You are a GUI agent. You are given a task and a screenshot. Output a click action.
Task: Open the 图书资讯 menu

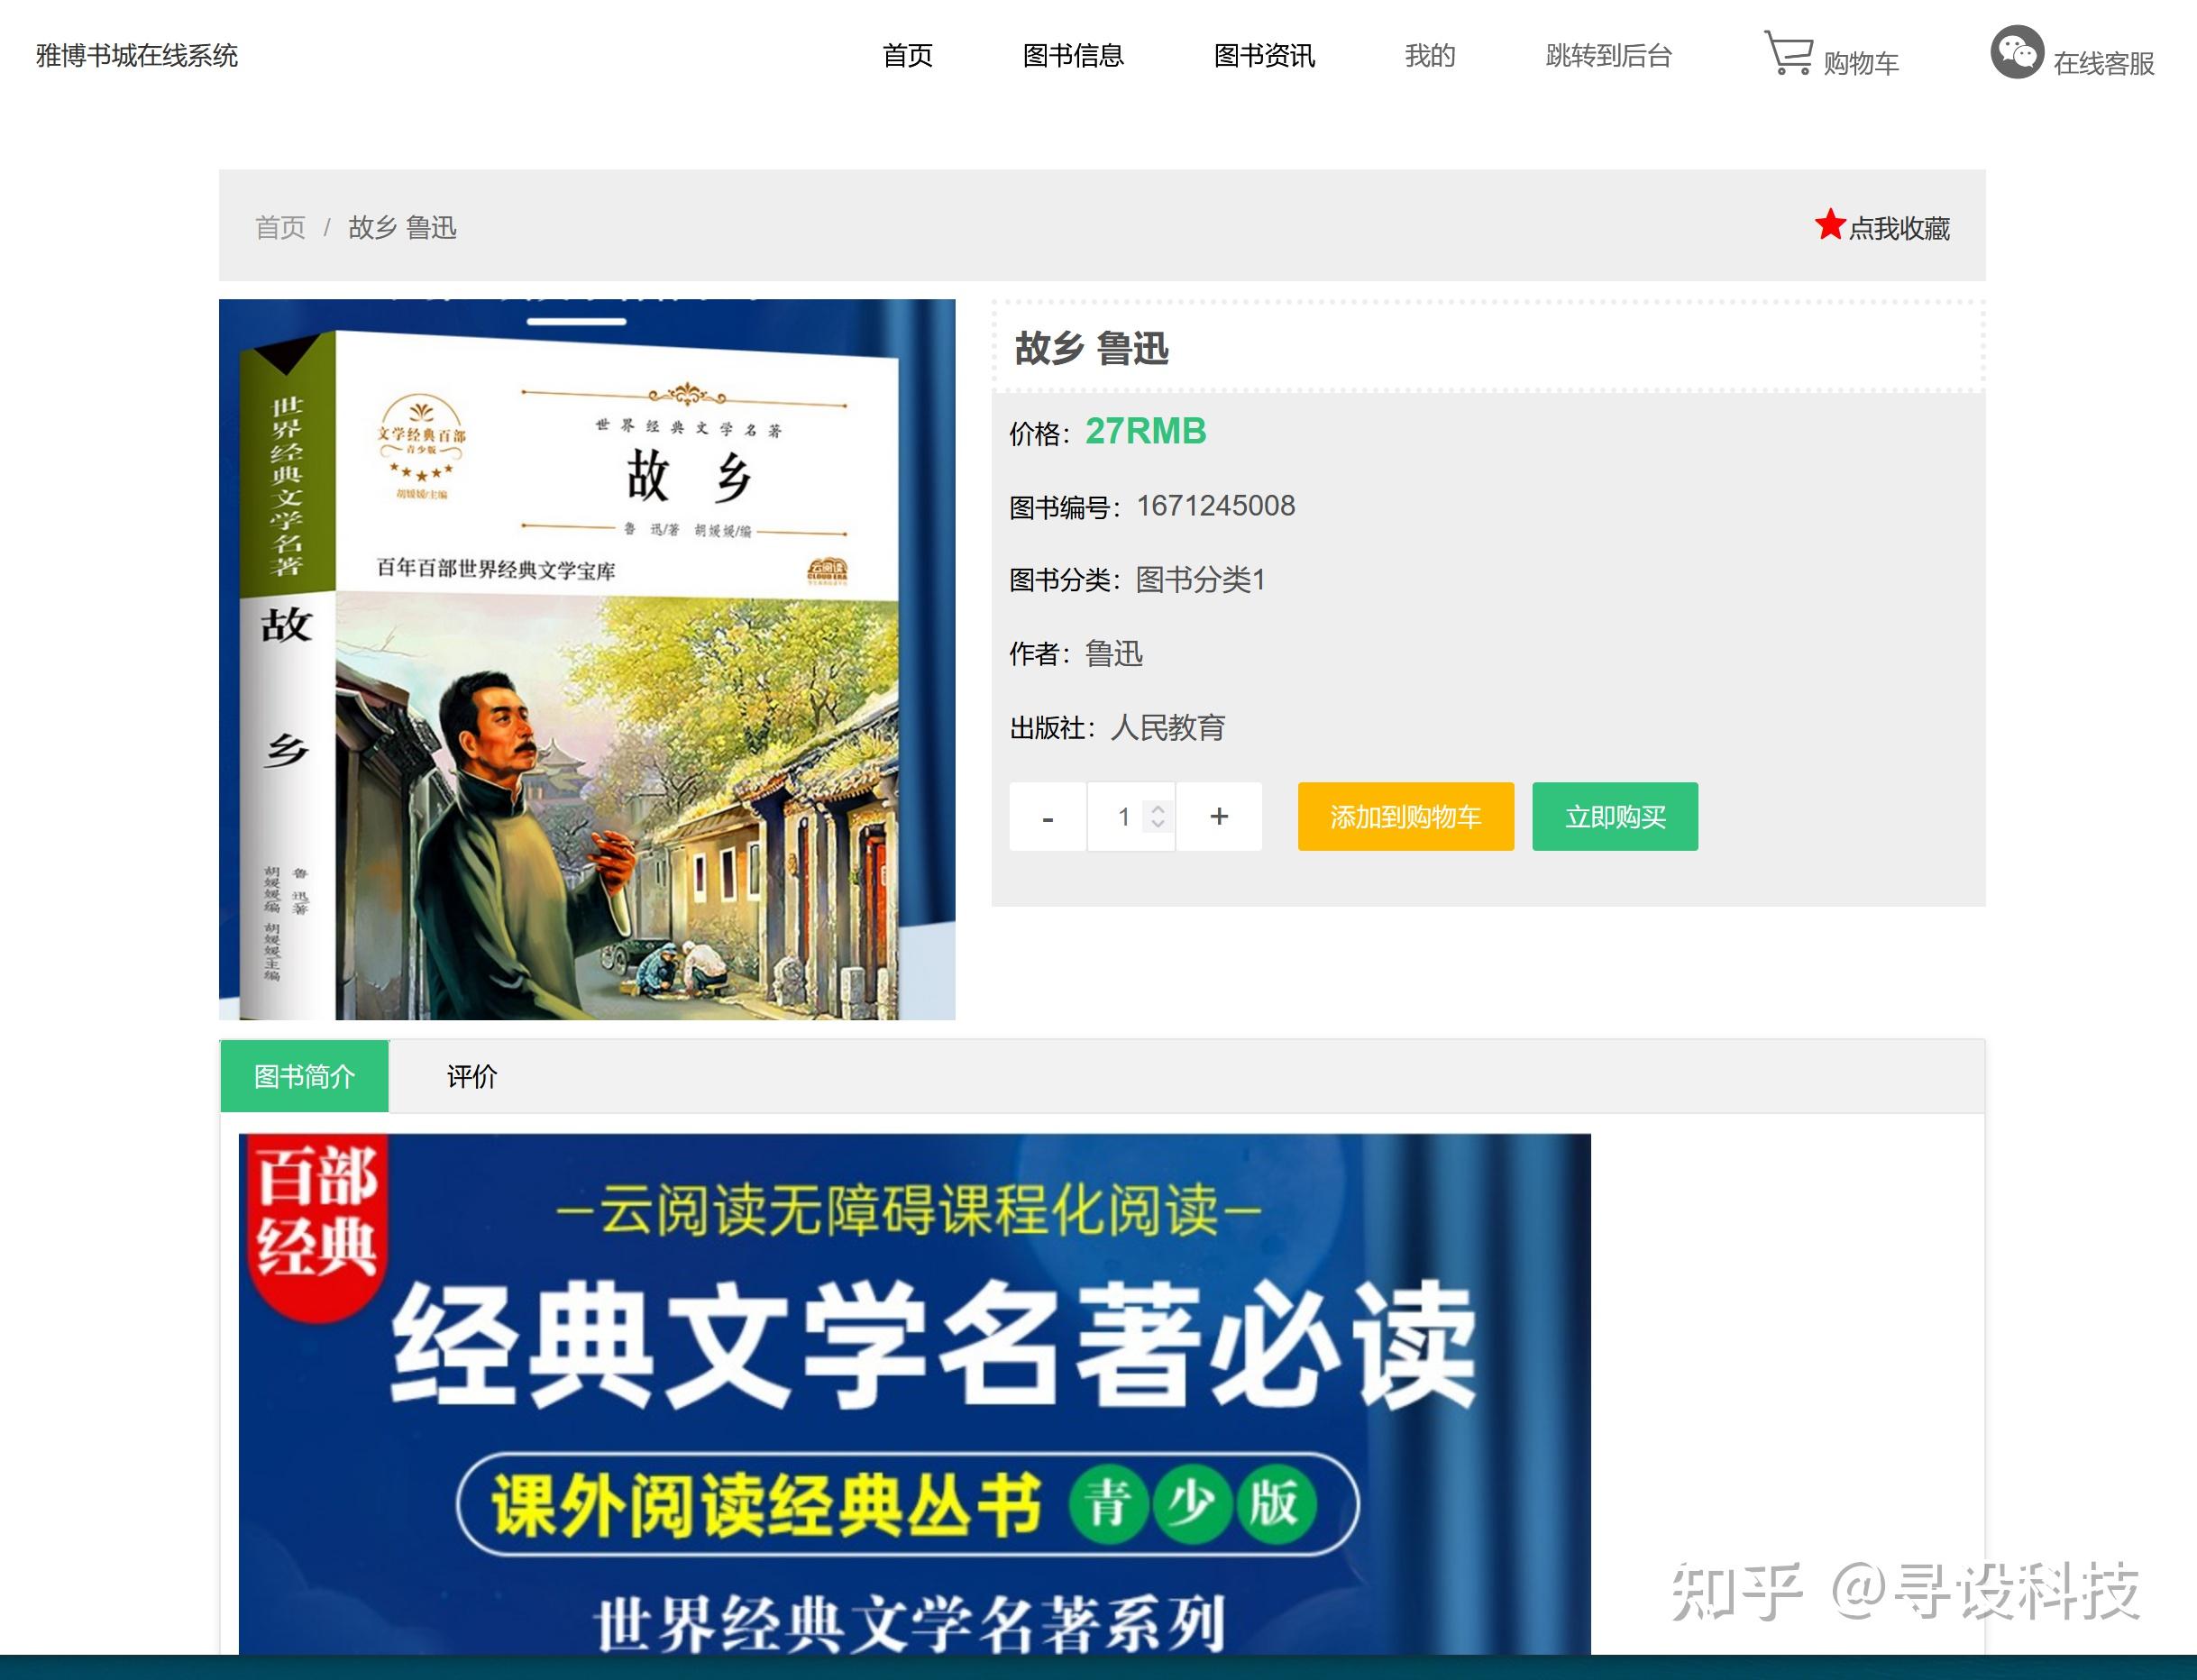1264,57
